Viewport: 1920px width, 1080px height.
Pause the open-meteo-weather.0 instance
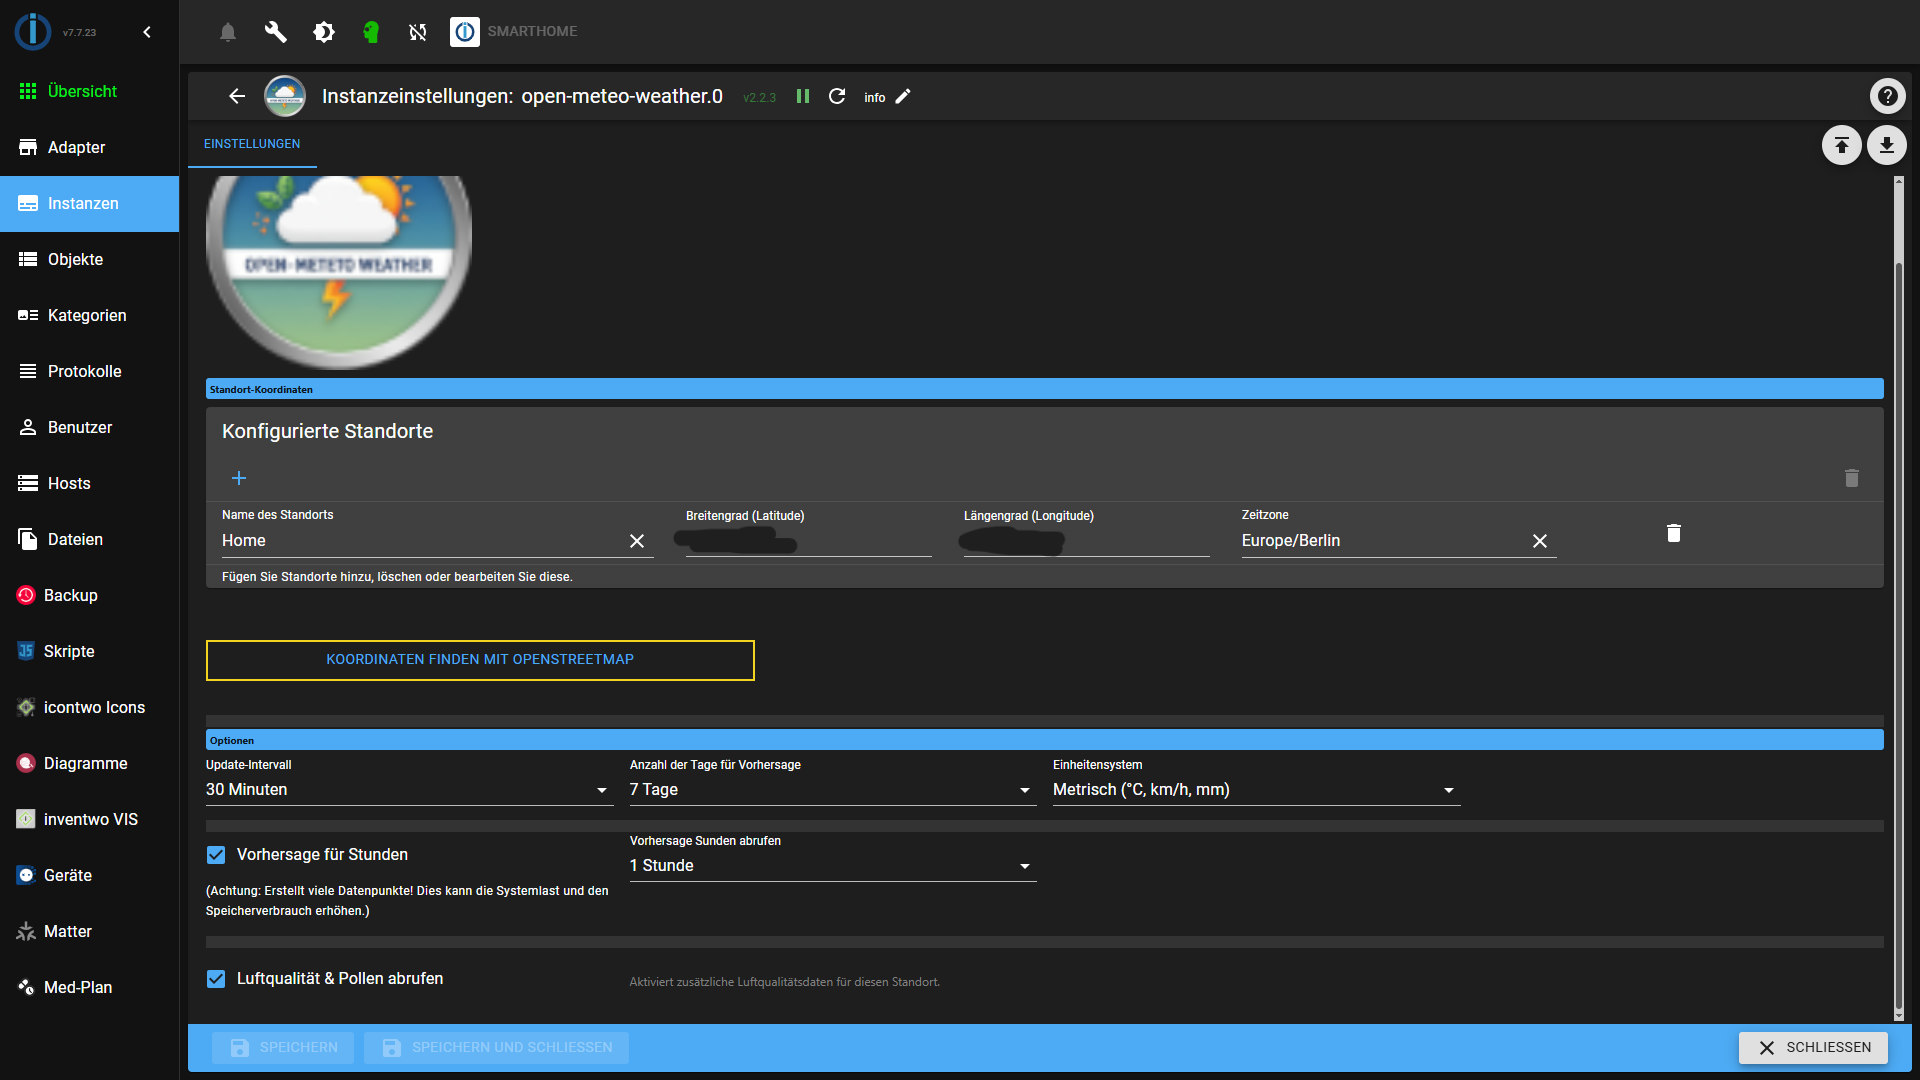[x=803, y=96]
